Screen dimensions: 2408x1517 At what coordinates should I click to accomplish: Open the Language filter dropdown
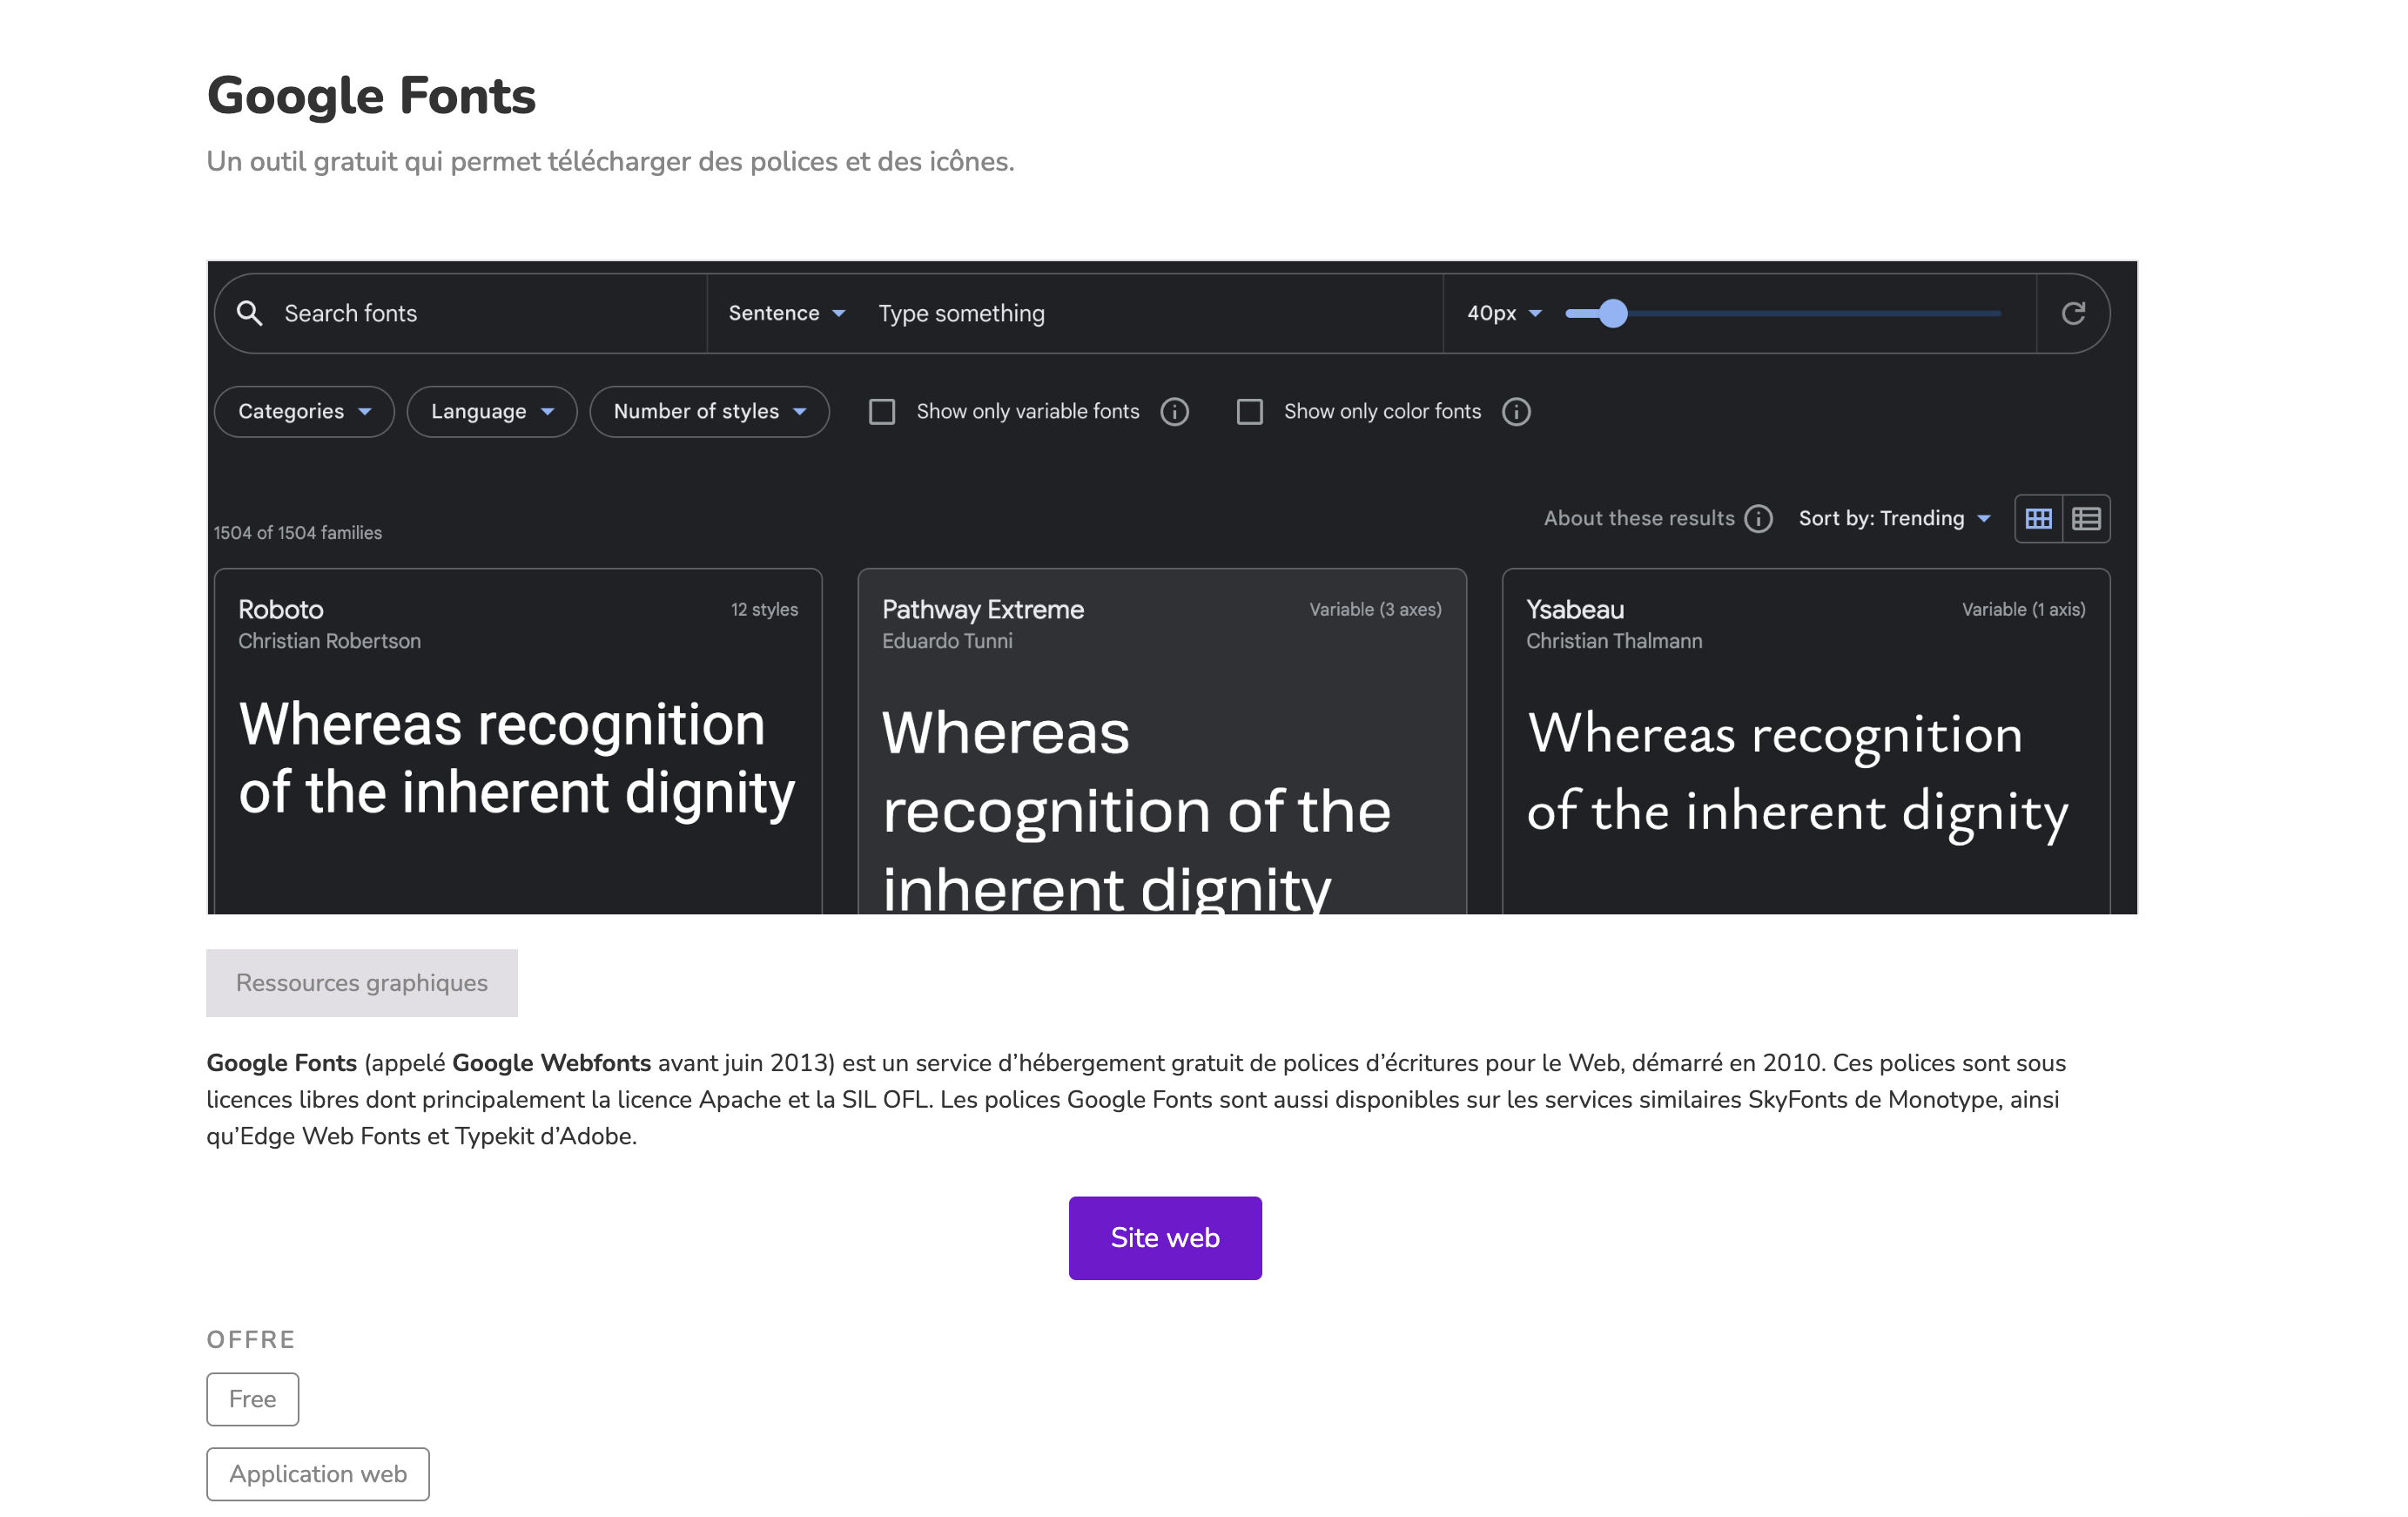[491, 412]
